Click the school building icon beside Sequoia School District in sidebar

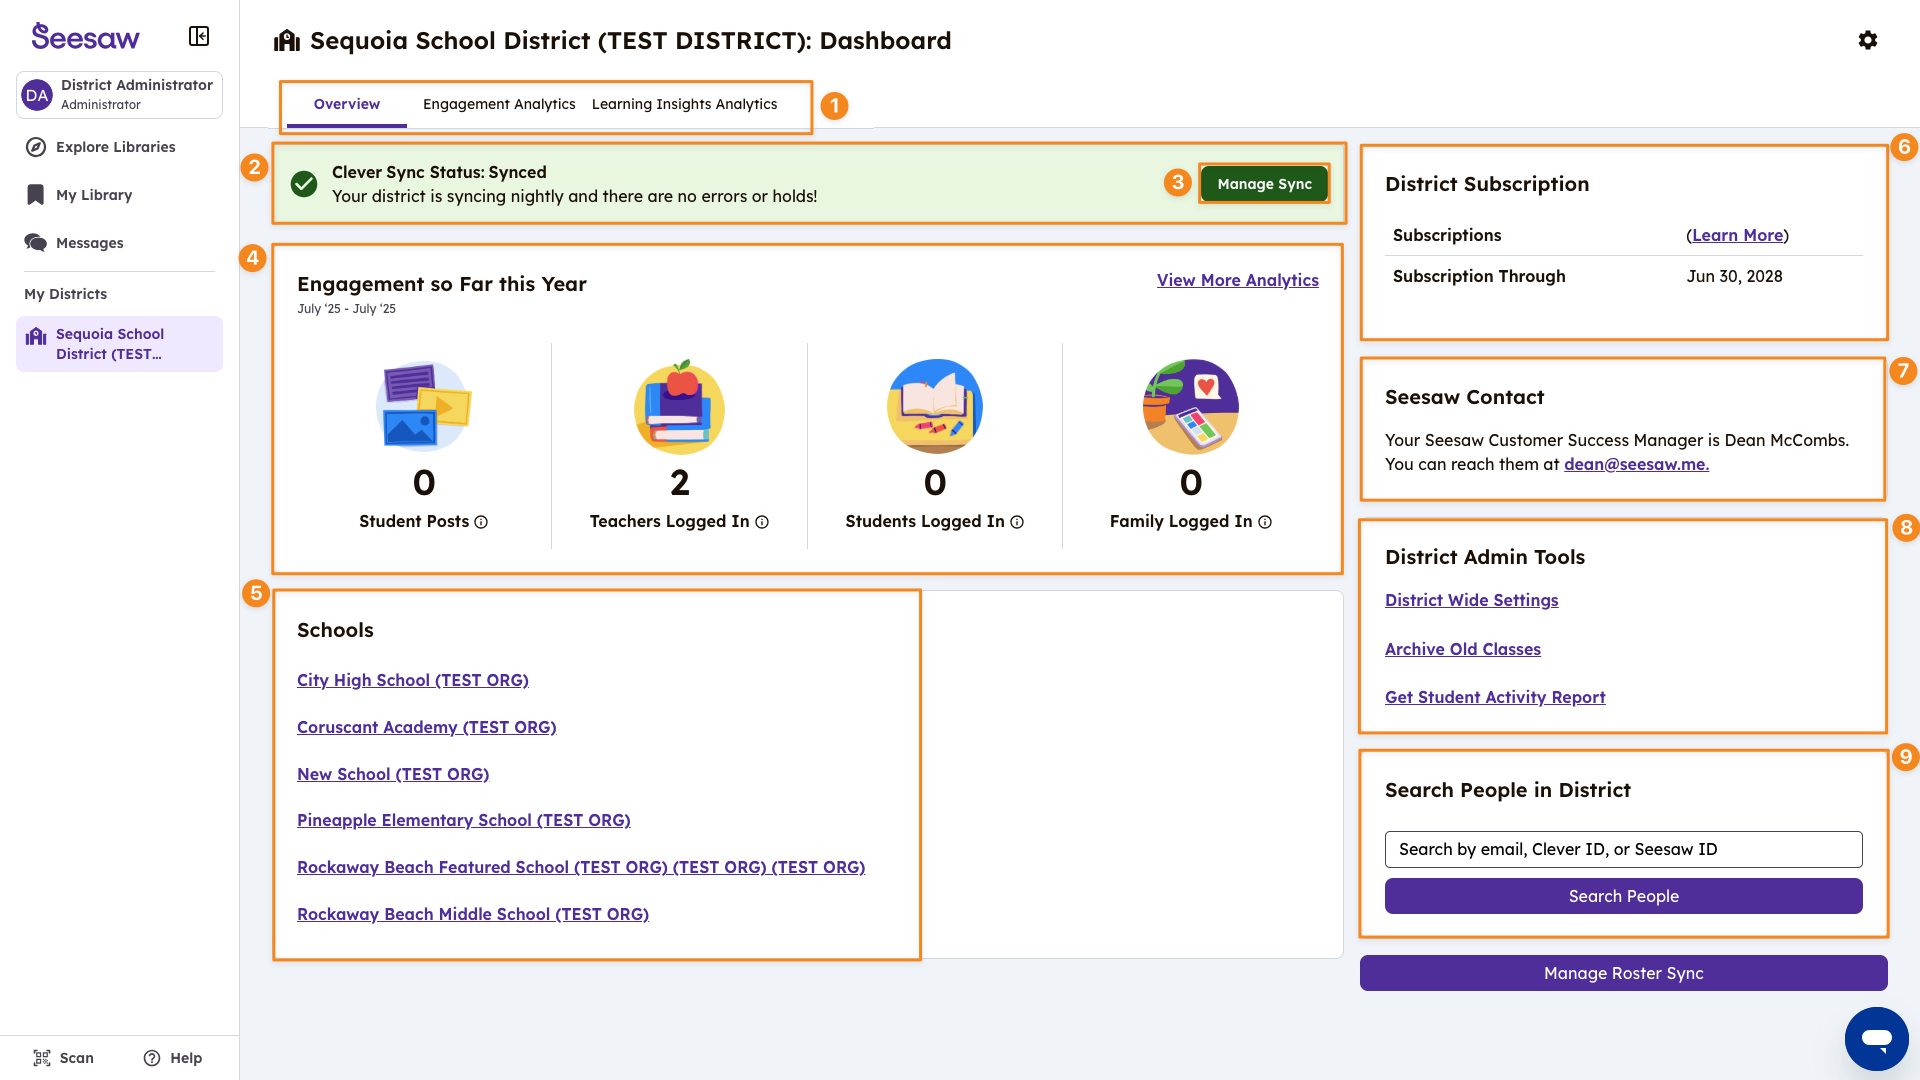click(36, 336)
